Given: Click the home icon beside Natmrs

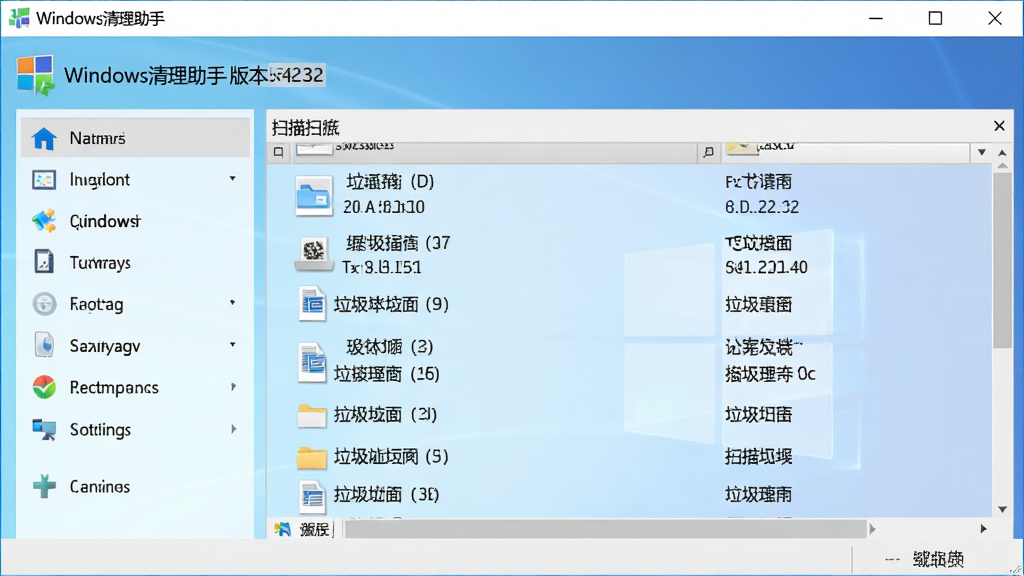Looking at the screenshot, I should pos(44,138).
